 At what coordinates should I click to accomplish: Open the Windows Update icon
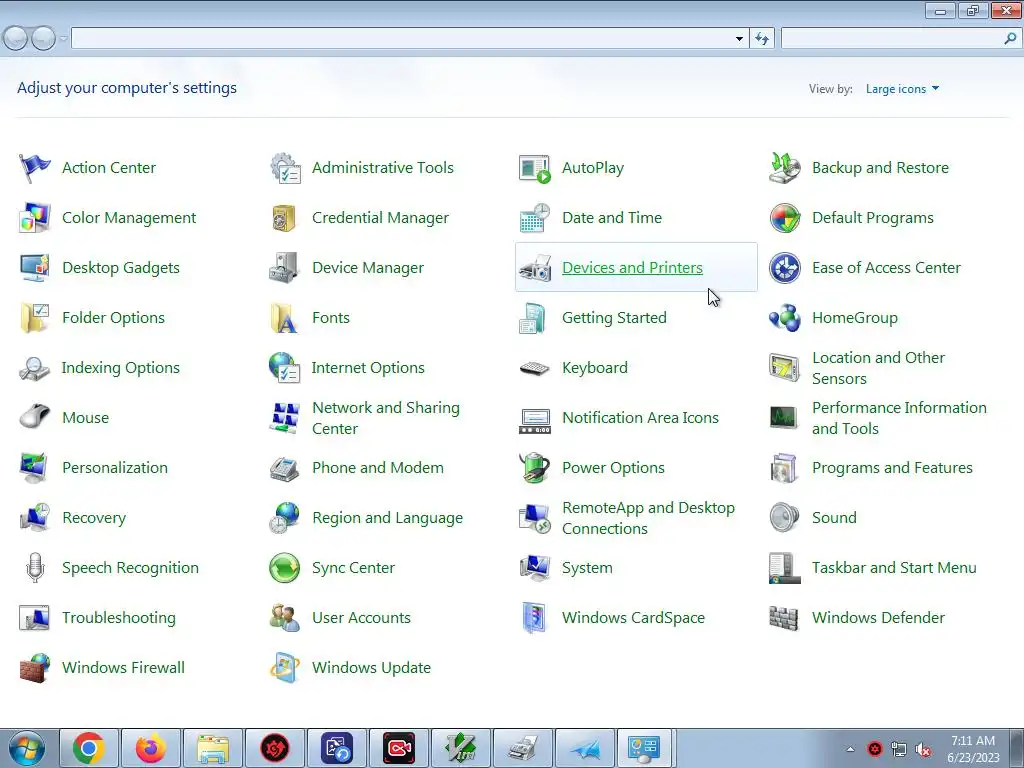[285, 668]
